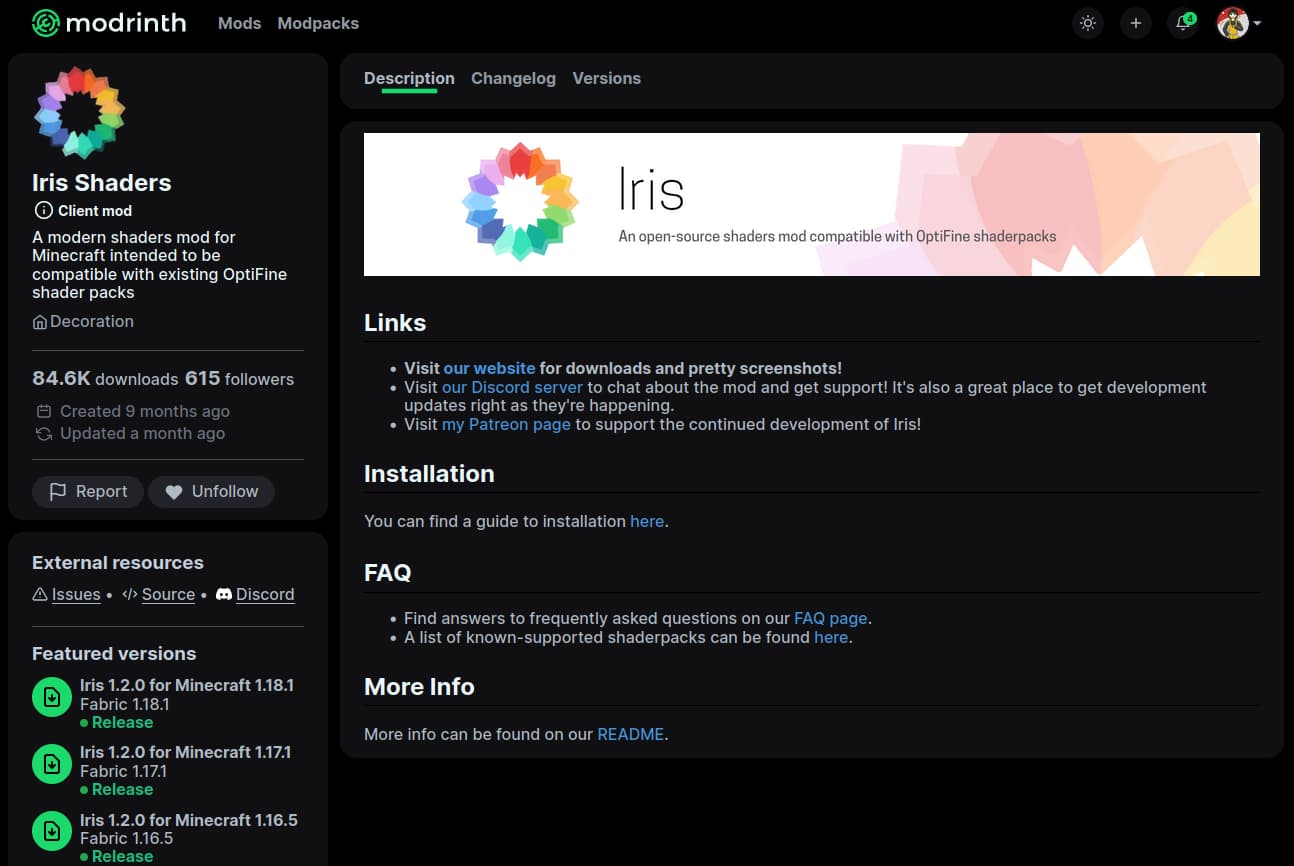Click the Report button

pyautogui.click(x=87, y=491)
